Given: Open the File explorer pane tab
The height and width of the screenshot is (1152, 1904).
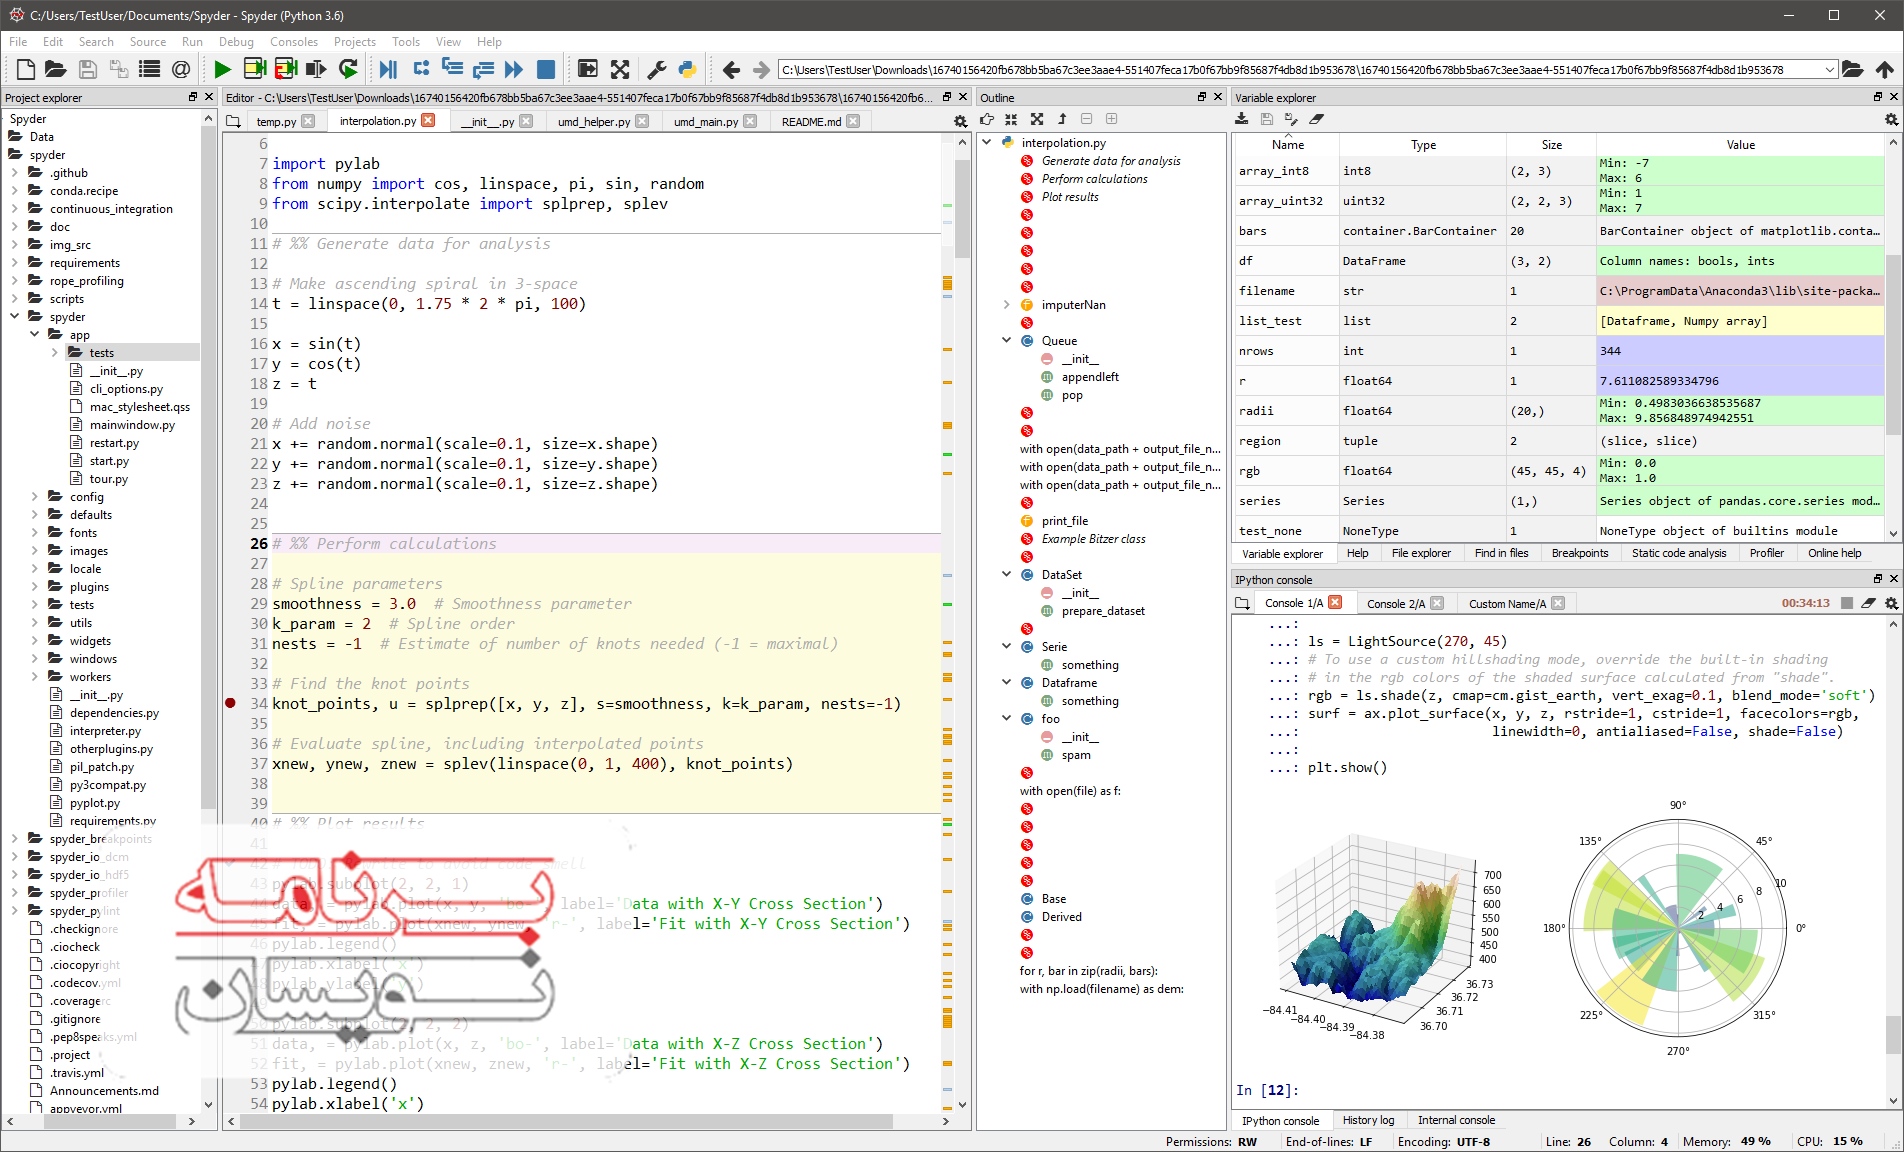Looking at the screenshot, I should click(1420, 553).
